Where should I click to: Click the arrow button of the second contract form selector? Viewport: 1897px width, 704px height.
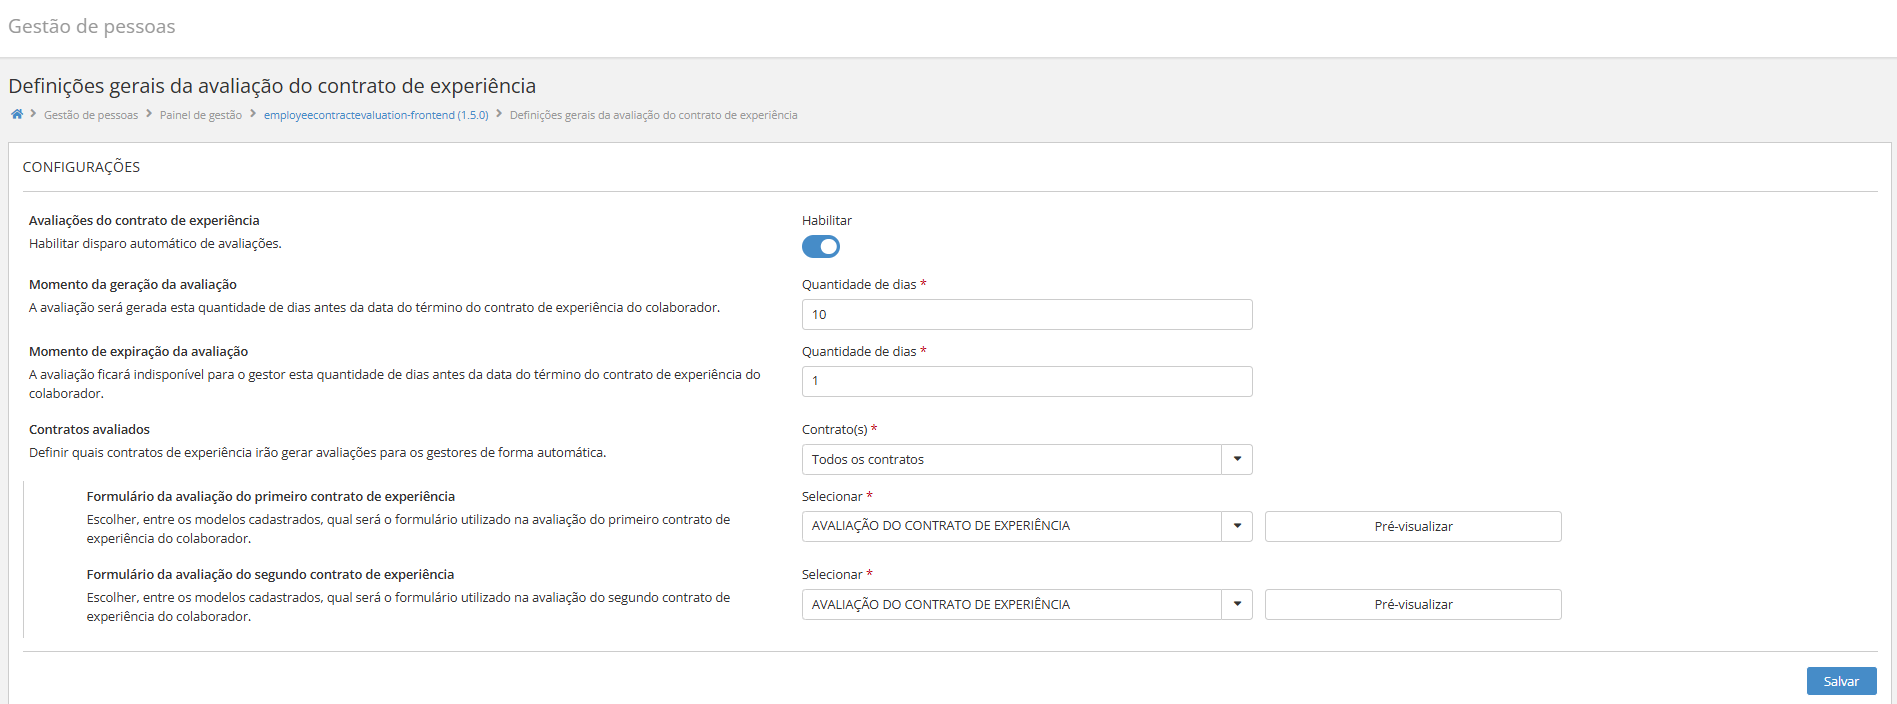click(x=1237, y=604)
